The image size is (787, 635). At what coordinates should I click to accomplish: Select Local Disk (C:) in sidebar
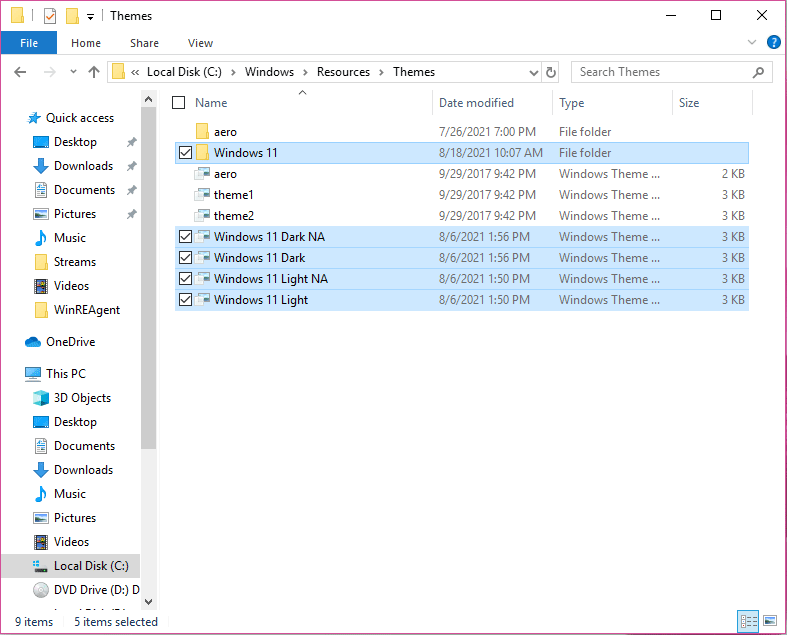coord(71,566)
